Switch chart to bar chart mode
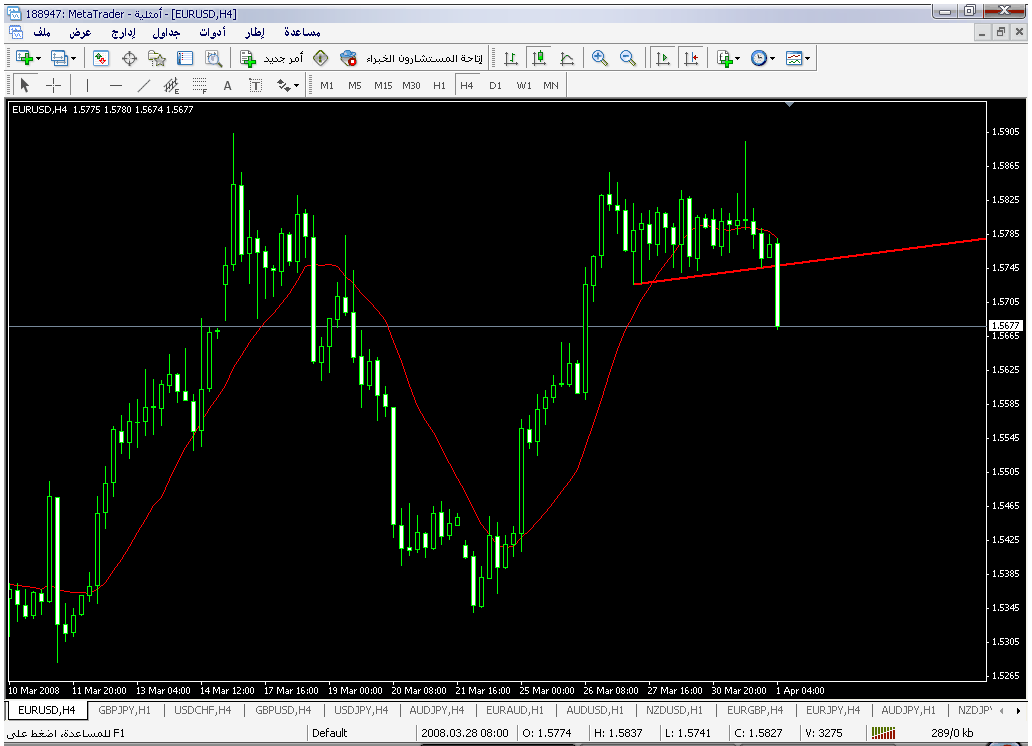Viewport: 1032px width, 746px height. click(511, 58)
